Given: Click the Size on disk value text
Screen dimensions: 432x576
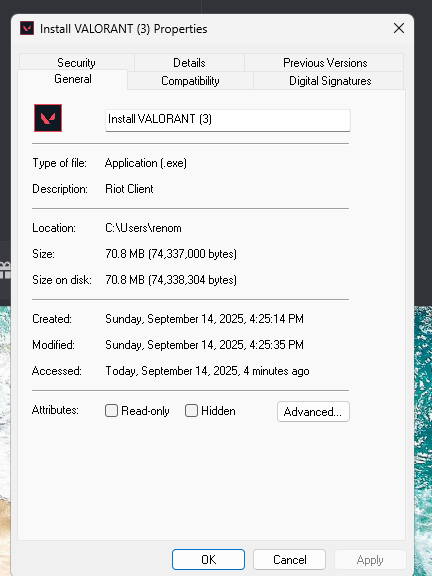Looking at the screenshot, I should (x=171, y=280).
